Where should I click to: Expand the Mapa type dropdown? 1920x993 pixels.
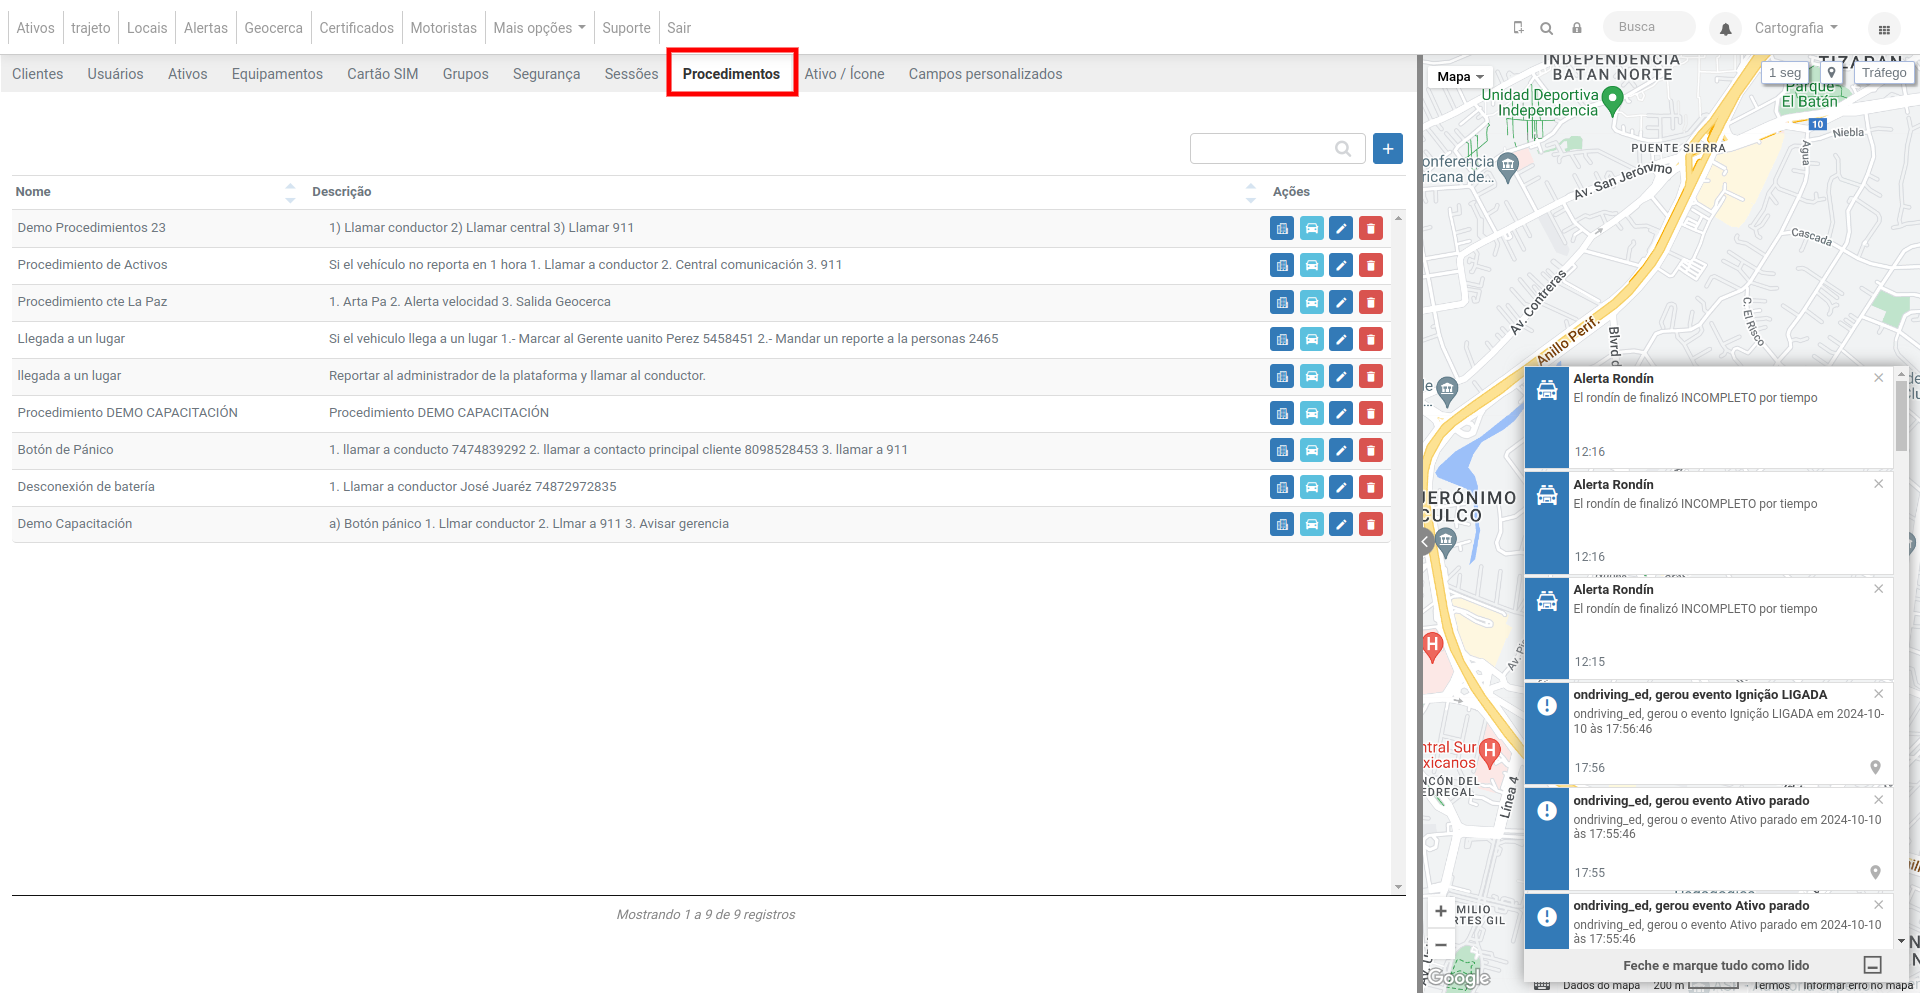(x=1460, y=77)
